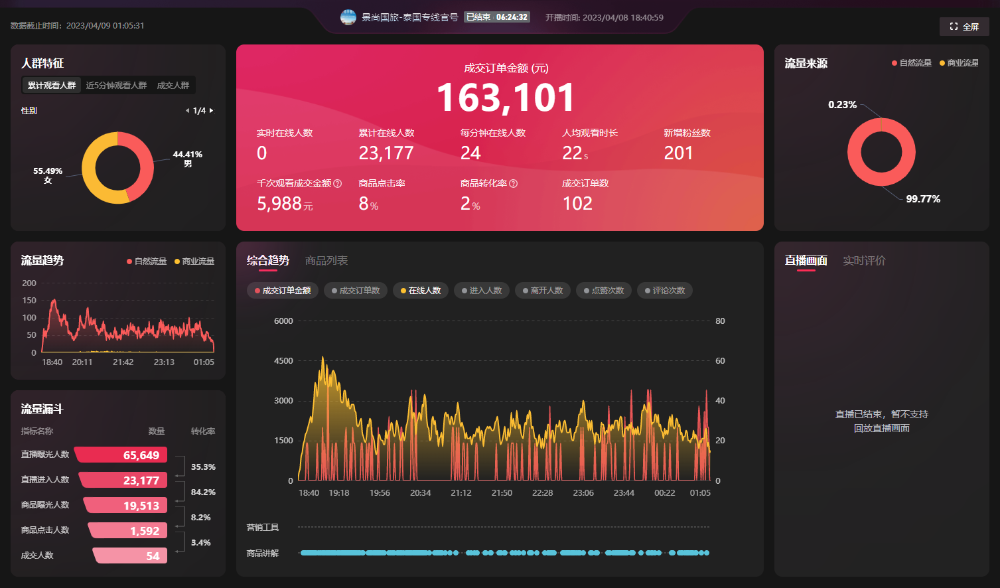The width and height of the screenshot is (1000, 588).
Task: Click the account avatar in the top header
Action: click(x=348, y=17)
